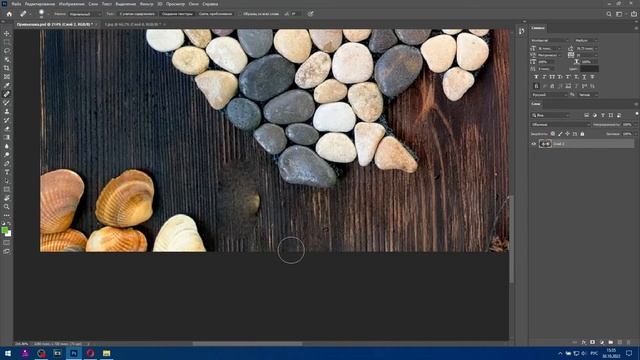
Task: Click the white background color swatch
Action: [x=9, y=234]
